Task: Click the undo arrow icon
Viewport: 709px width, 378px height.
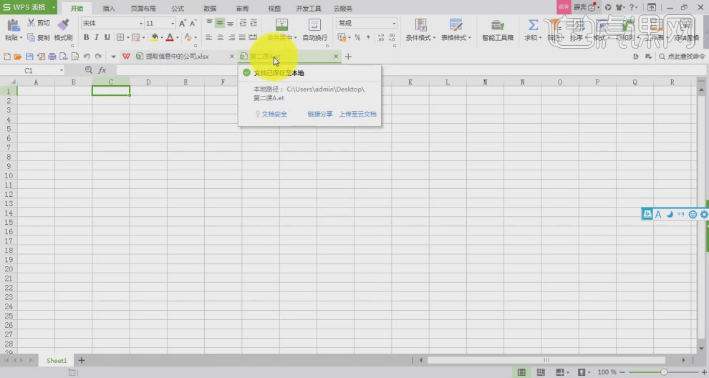Action: pyautogui.click(x=86, y=57)
